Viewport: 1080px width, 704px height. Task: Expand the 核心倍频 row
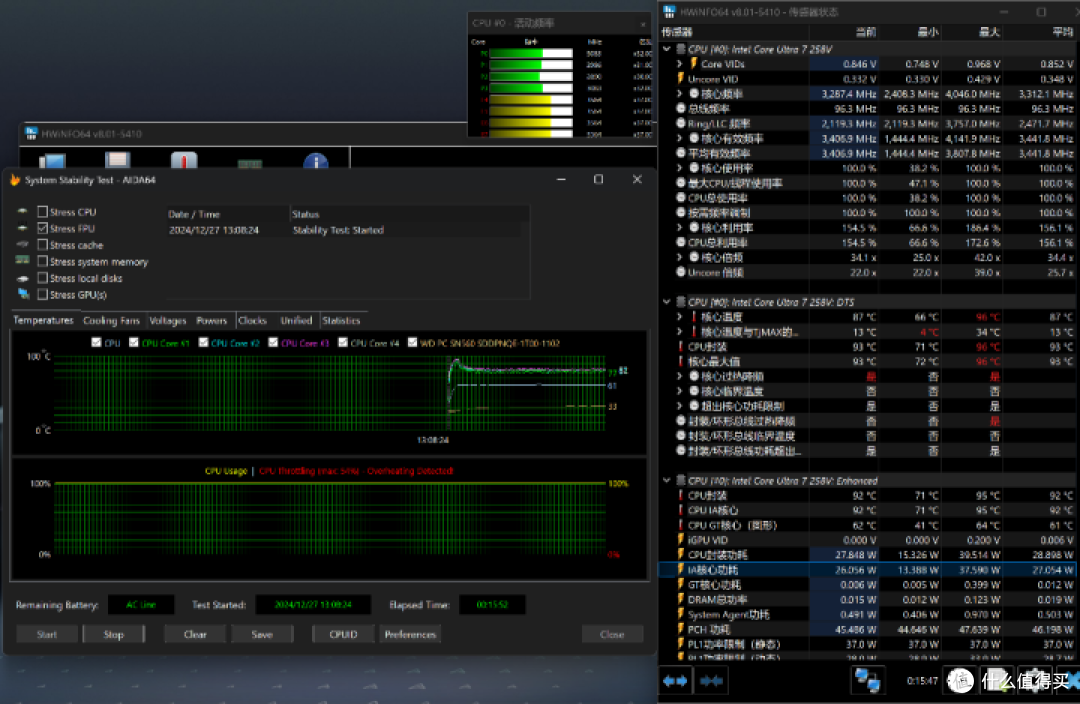pos(679,258)
